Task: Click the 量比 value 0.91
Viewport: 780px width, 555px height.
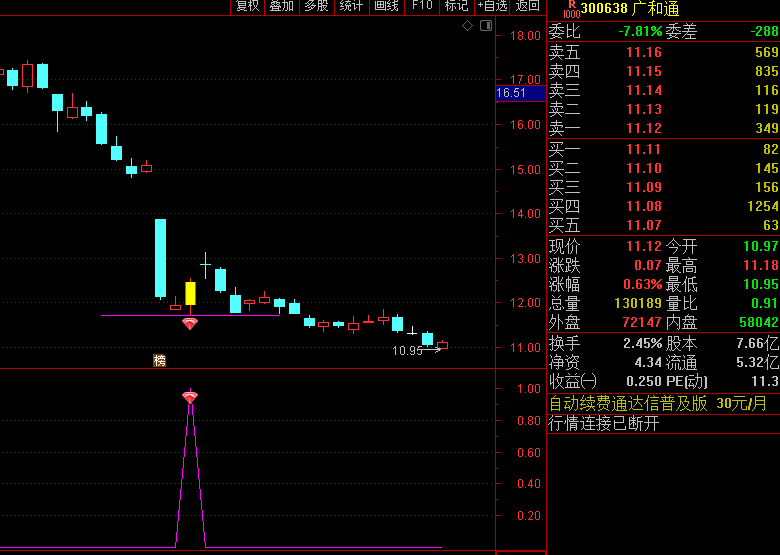Action: (x=765, y=303)
